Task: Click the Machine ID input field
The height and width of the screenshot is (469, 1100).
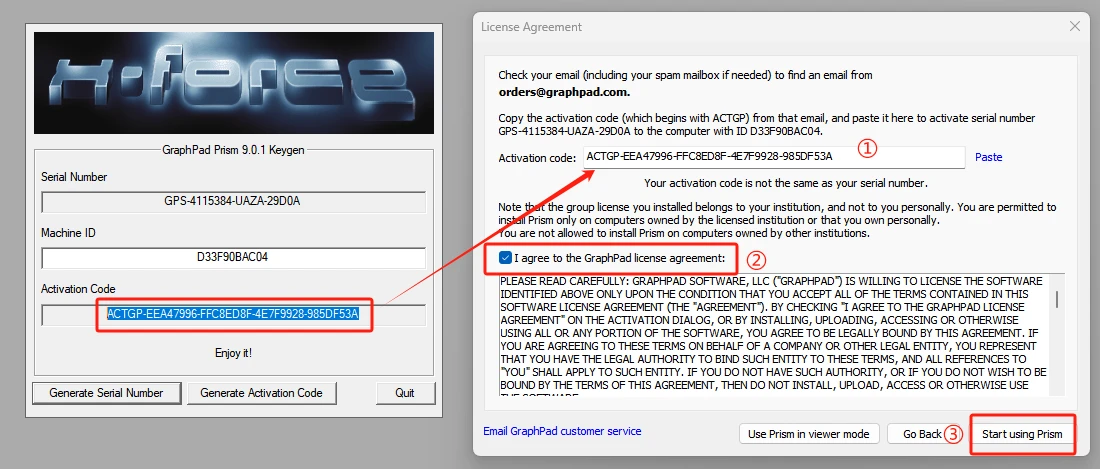Action: tap(234, 257)
